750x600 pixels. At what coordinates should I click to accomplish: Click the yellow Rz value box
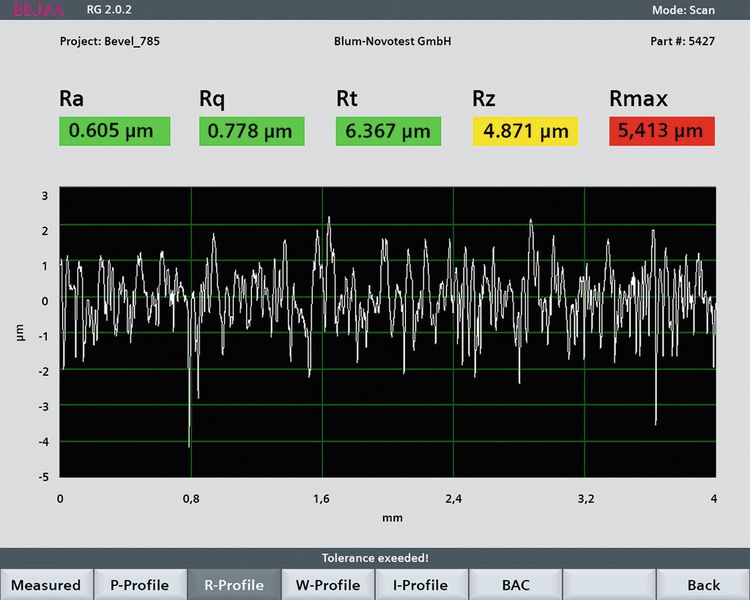(525, 131)
